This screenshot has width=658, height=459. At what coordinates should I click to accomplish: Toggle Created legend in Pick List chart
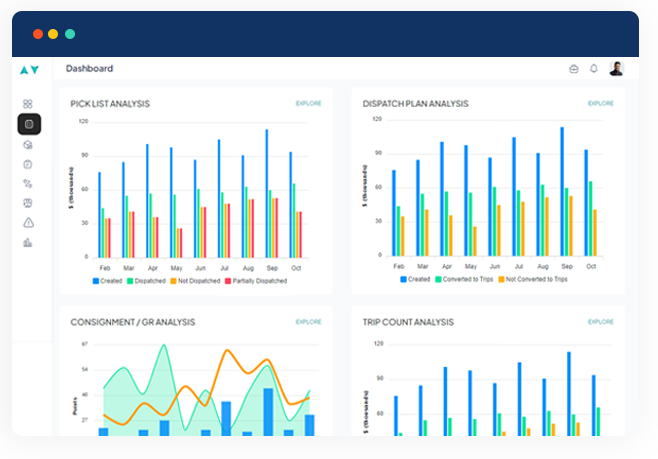click(x=107, y=281)
